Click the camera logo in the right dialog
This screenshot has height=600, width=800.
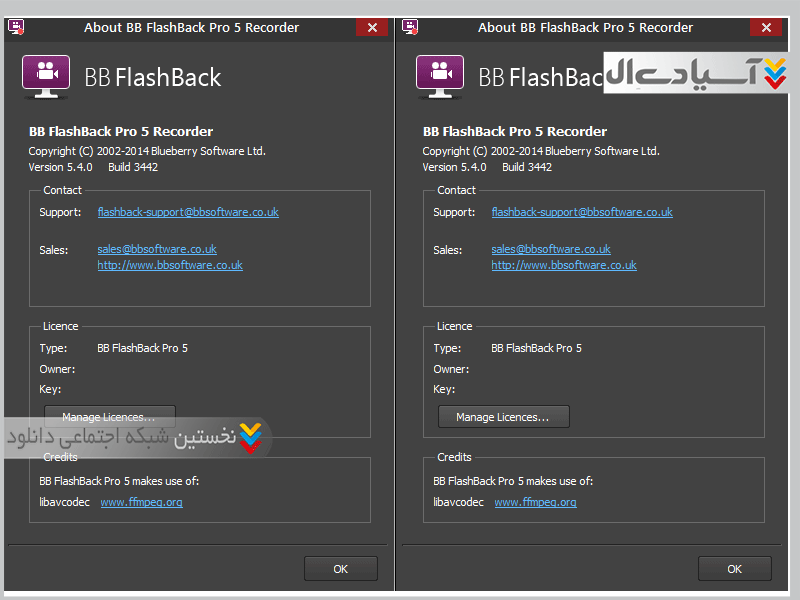[439, 76]
